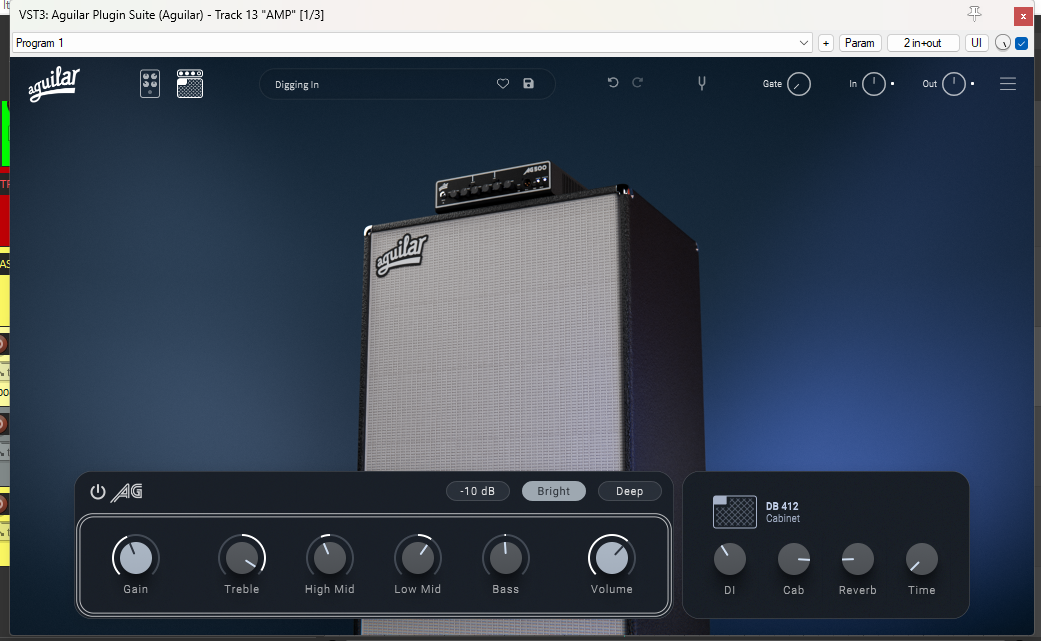Toggle the plugin bypass checkbox
Image resolution: width=1041 pixels, height=641 pixels.
pos(1022,43)
